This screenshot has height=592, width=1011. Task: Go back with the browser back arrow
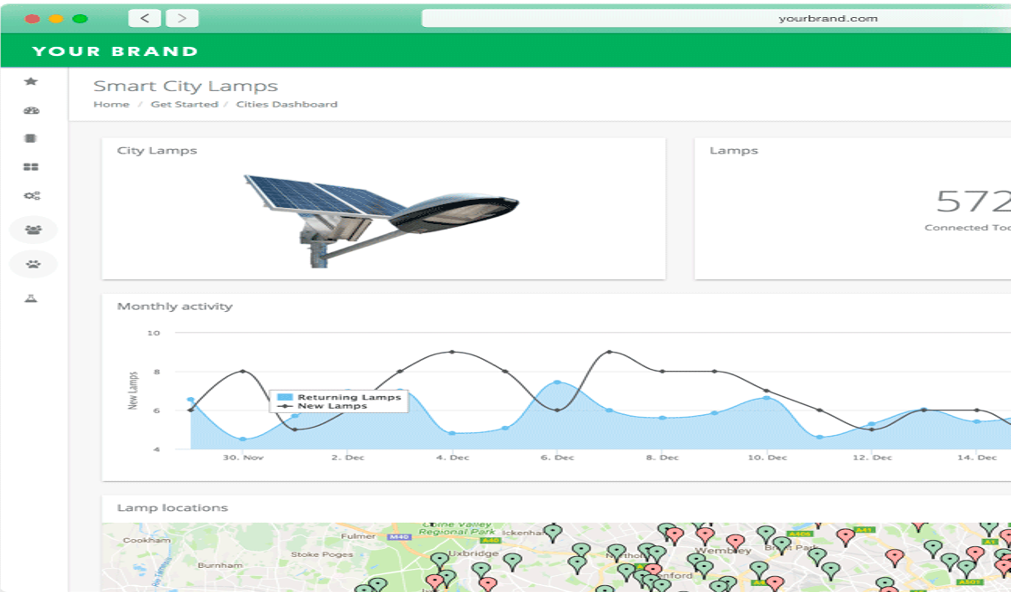pyautogui.click(x=144, y=18)
